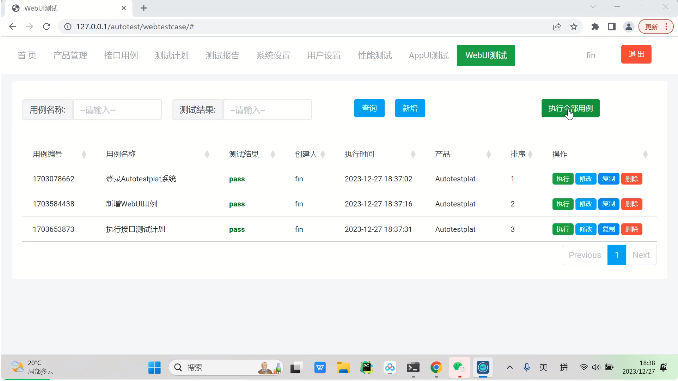Open the 用户设置 navigation item
This screenshot has height=381, width=678.
tap(324, 55)
